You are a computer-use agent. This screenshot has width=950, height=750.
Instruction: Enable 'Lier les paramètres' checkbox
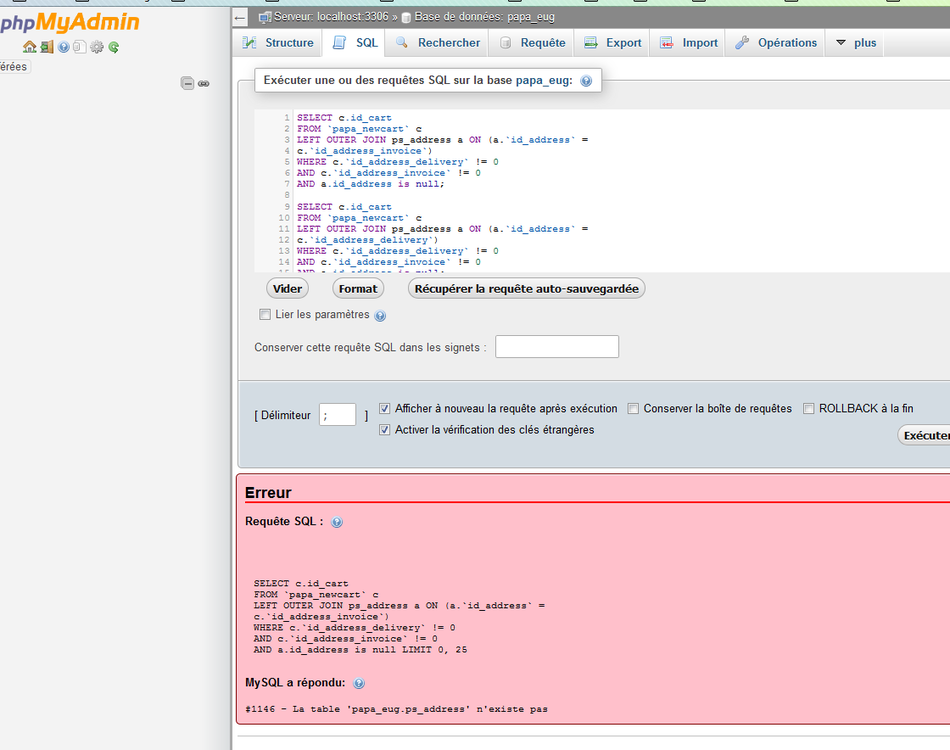265,315
